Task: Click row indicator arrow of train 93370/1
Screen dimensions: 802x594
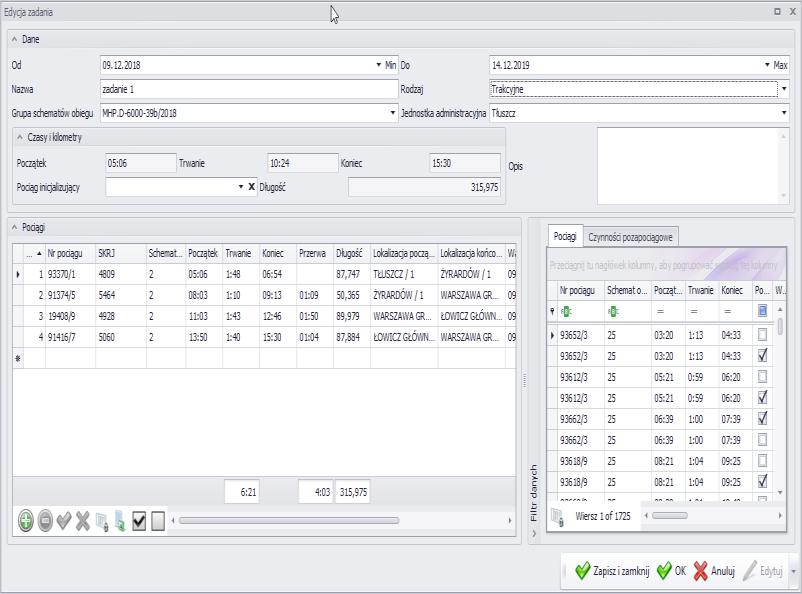Action: click(18, 274)
